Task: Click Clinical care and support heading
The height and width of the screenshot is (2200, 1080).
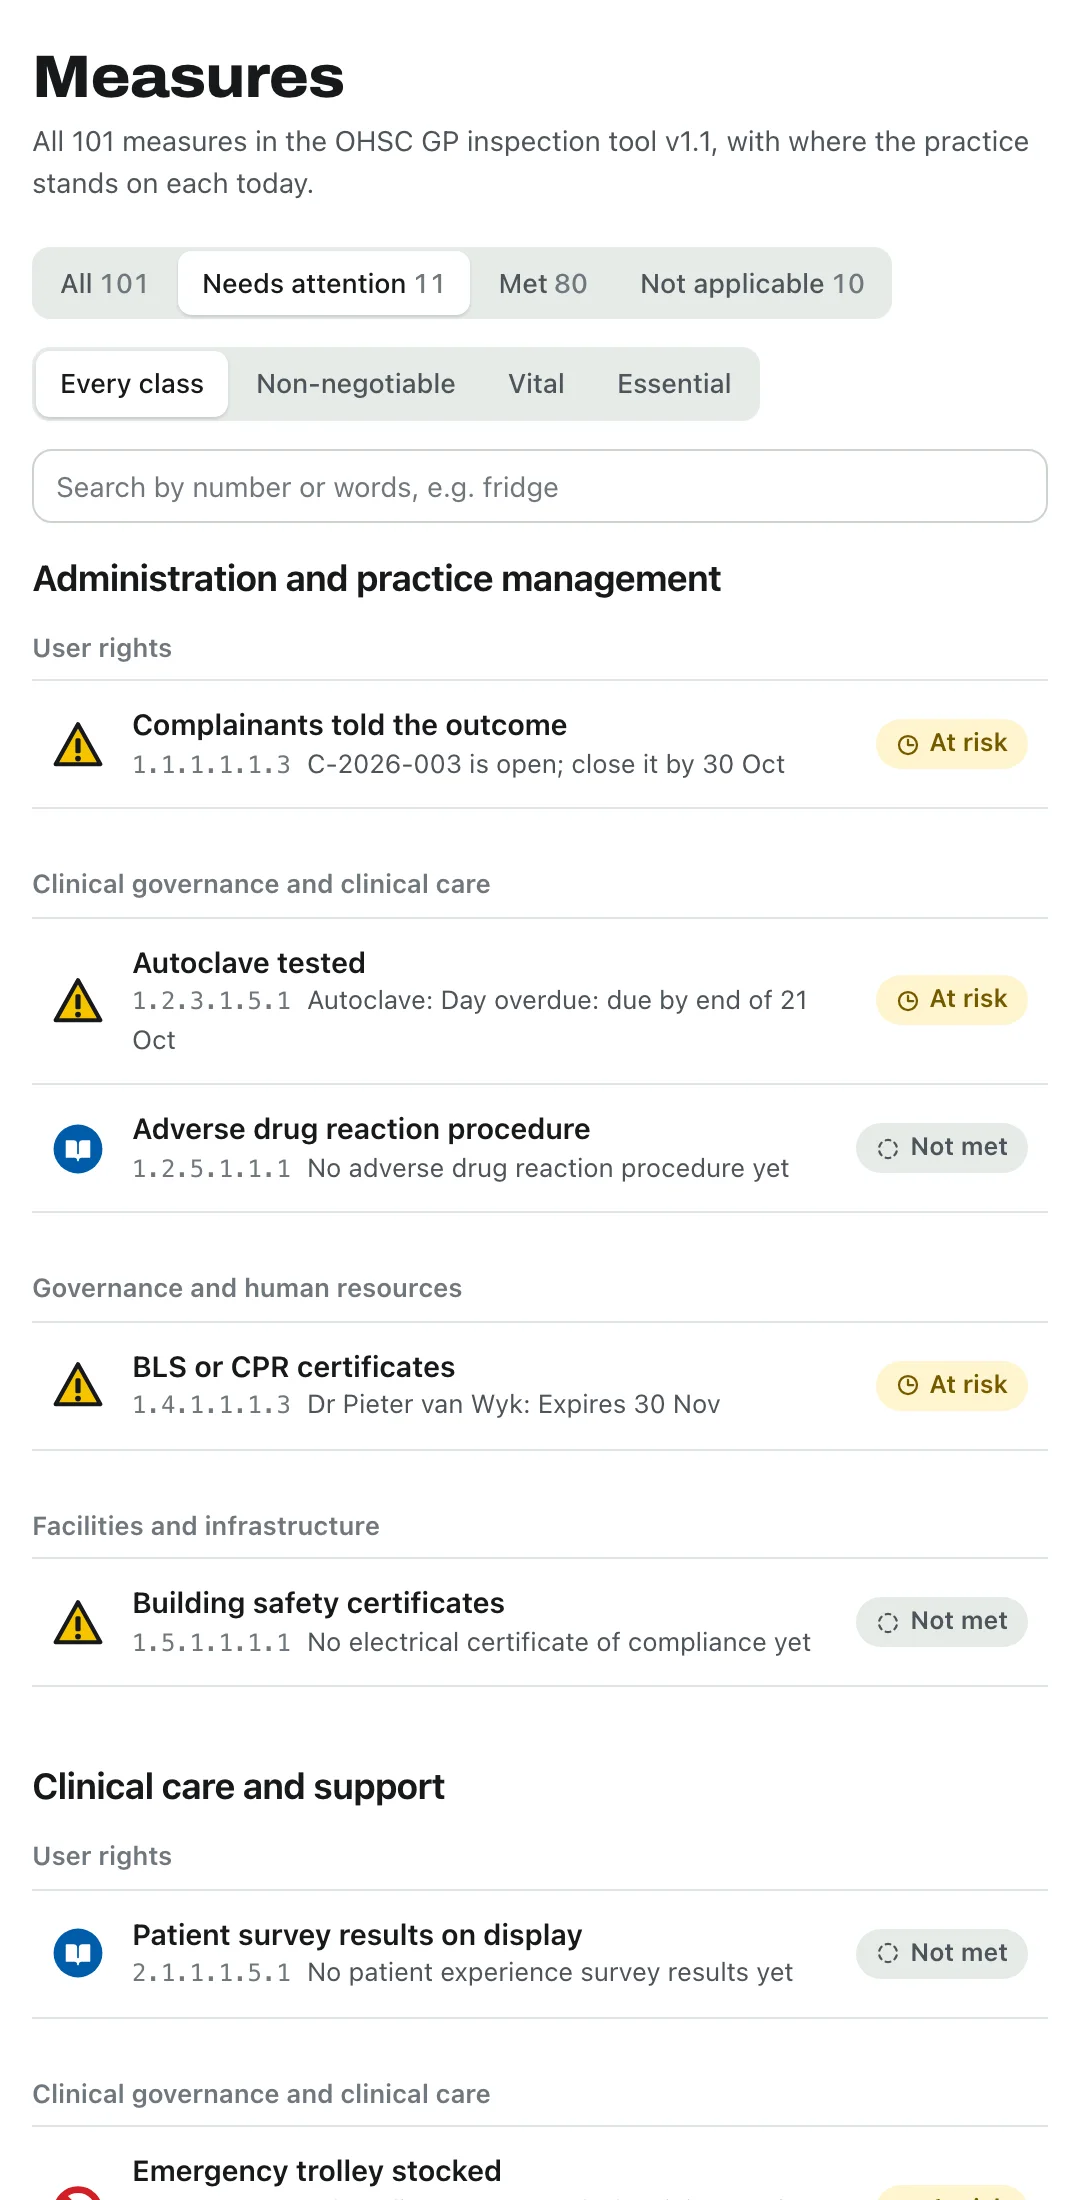Action: [239, 1787]
